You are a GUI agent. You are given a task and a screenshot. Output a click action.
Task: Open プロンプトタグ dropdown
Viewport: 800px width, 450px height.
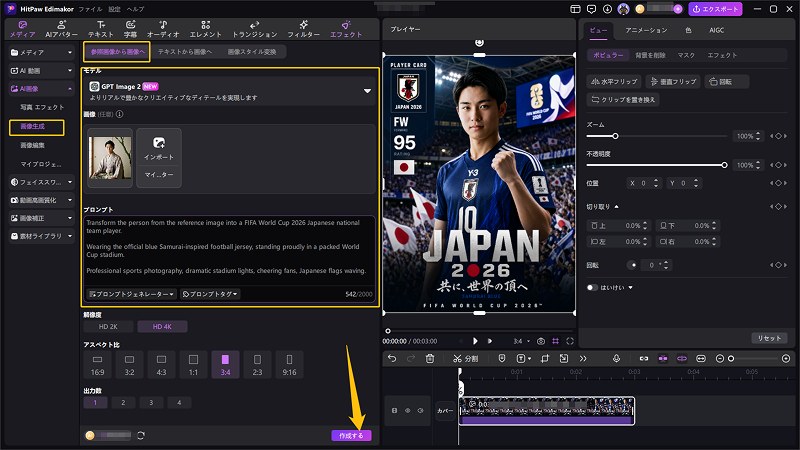pyautogui.click(x=210, y=294)
